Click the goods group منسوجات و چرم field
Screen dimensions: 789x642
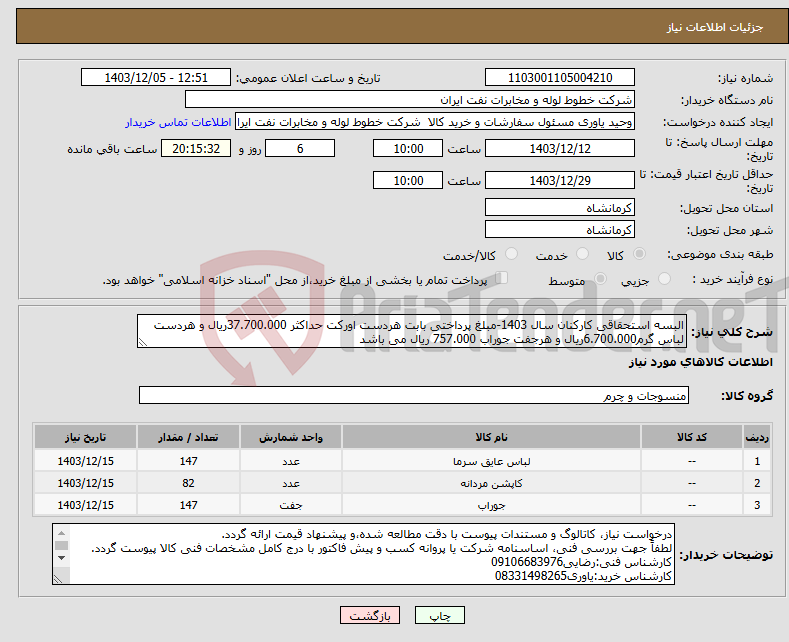pos(414,395)
